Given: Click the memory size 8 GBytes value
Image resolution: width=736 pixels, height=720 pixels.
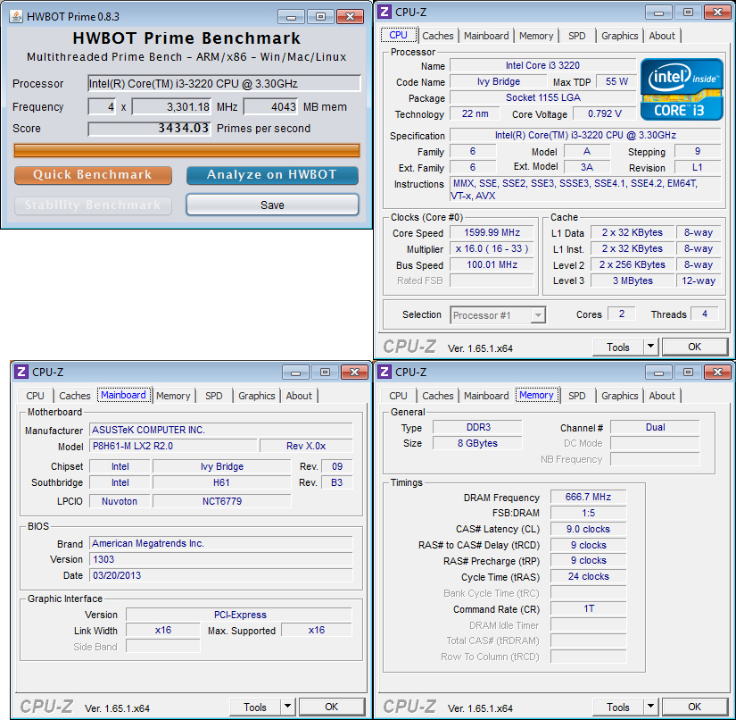Looking at the screenshot, I should click(477, 443).
